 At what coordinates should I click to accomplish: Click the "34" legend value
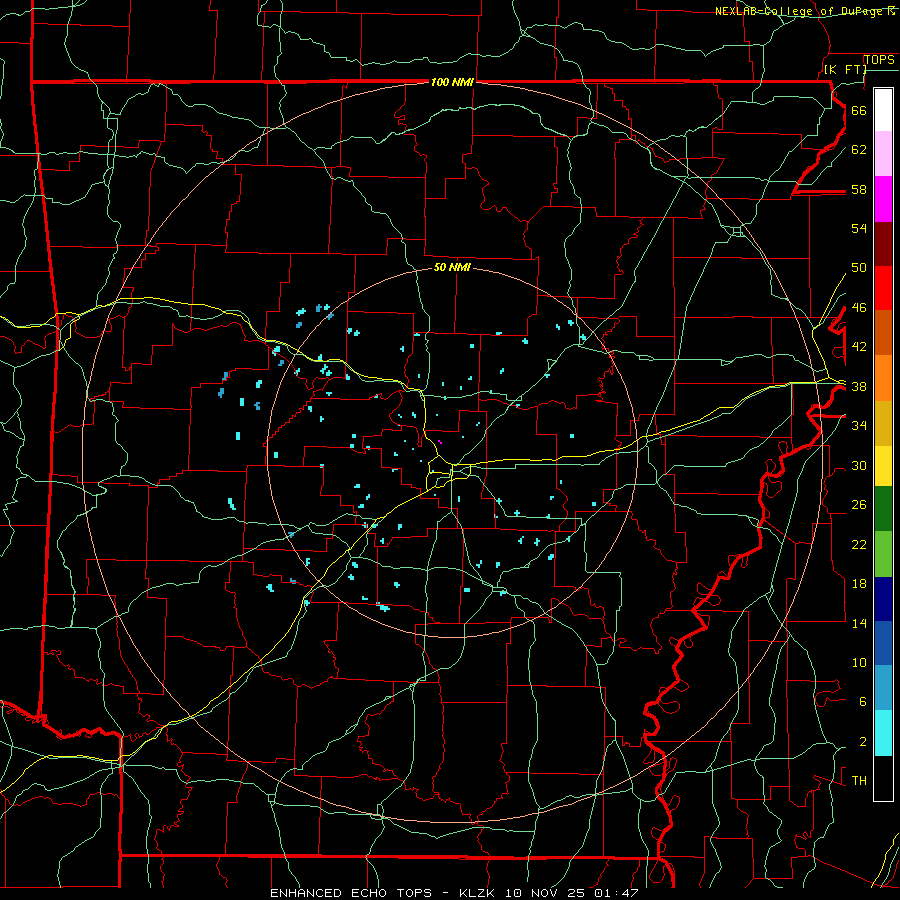coord(859,426)
